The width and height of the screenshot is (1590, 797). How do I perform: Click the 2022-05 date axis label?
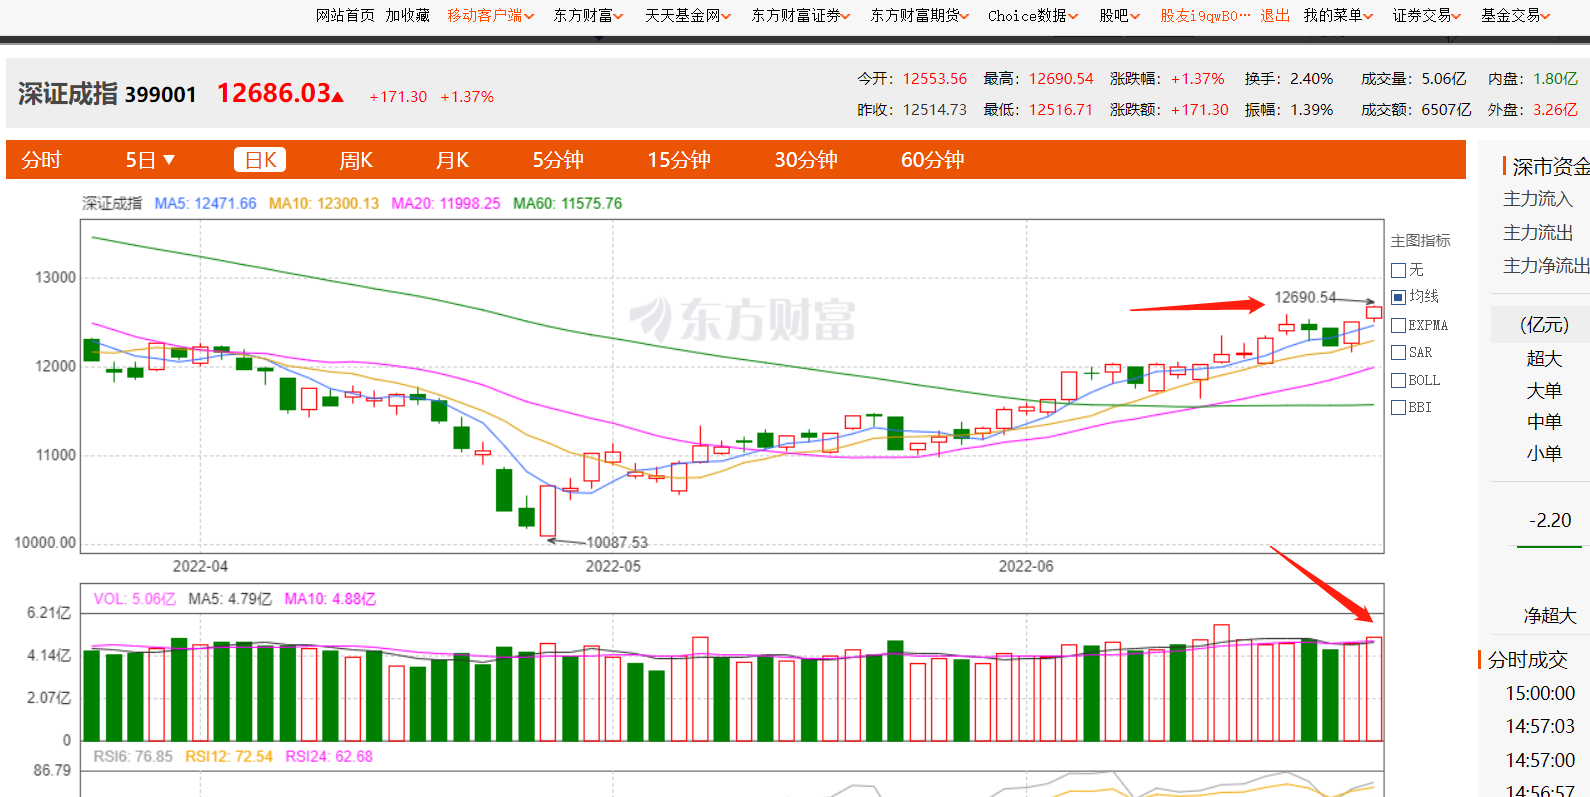(x=613, y=566)
